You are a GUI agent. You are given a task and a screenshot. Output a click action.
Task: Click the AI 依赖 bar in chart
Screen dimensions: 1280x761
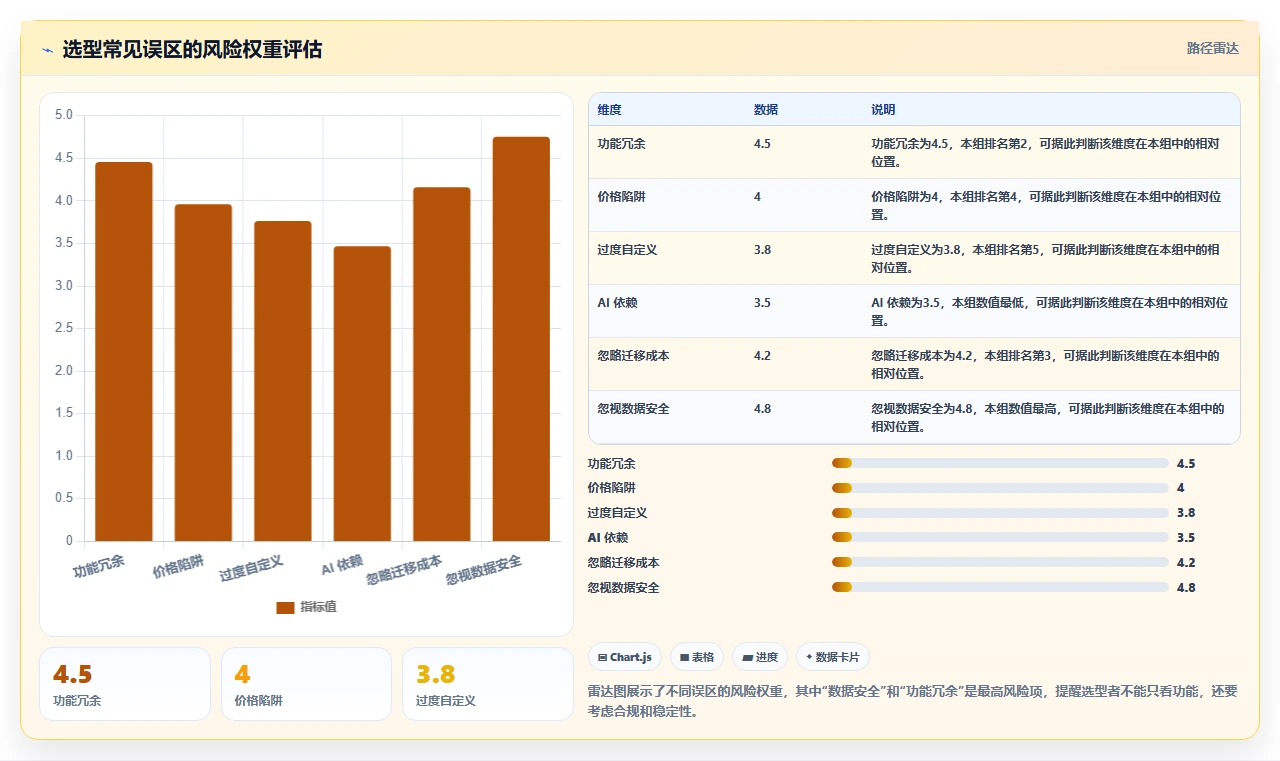(x=362, y=393)
